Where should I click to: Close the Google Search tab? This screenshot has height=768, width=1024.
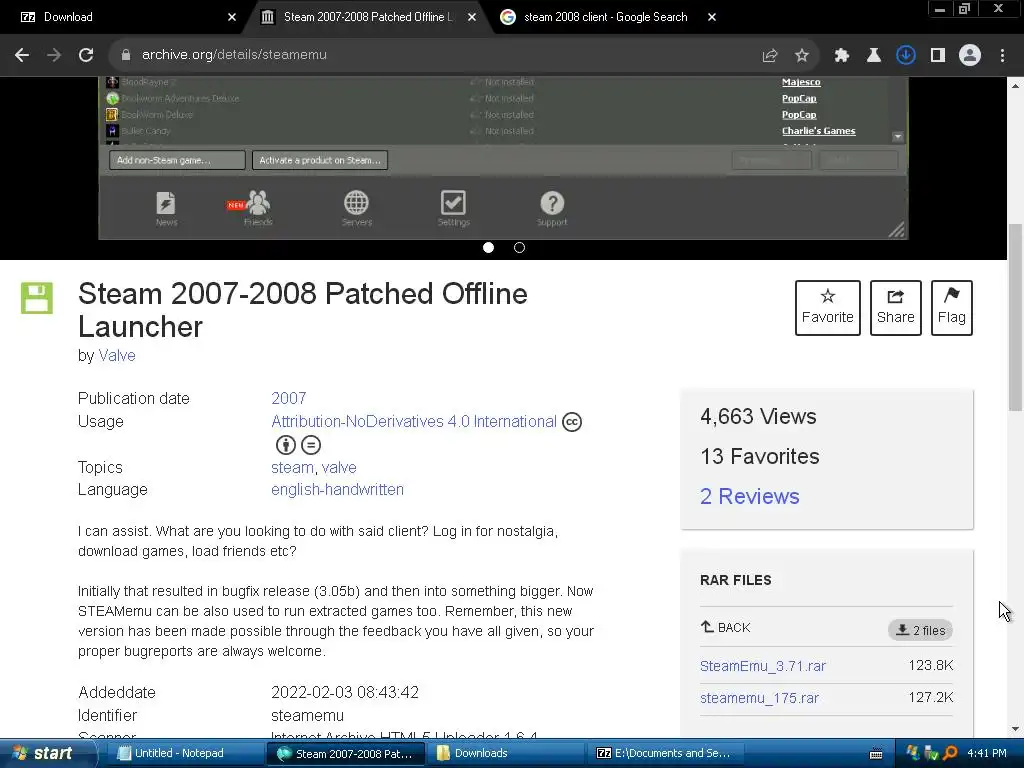click(x=712, y=17)
